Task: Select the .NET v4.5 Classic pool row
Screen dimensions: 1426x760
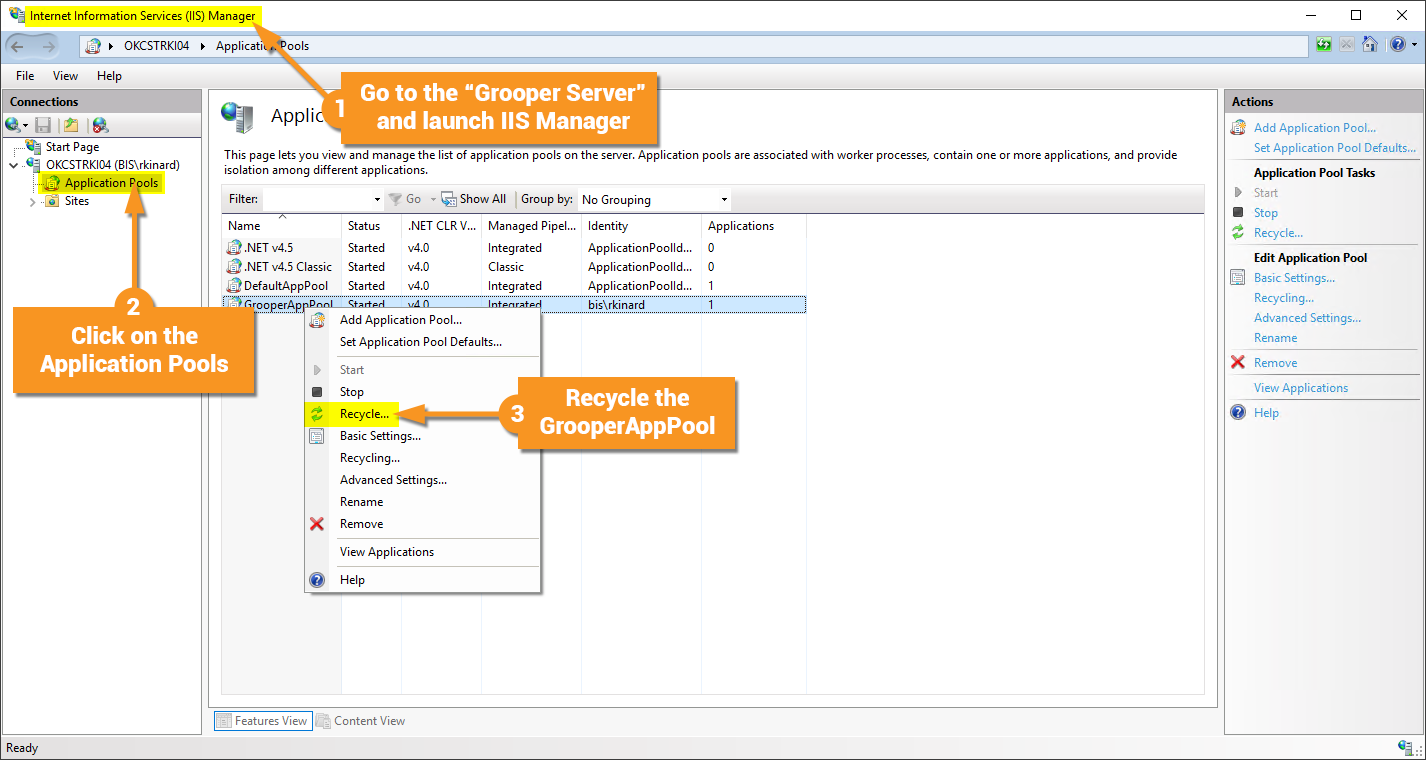Action: [513, 267]
